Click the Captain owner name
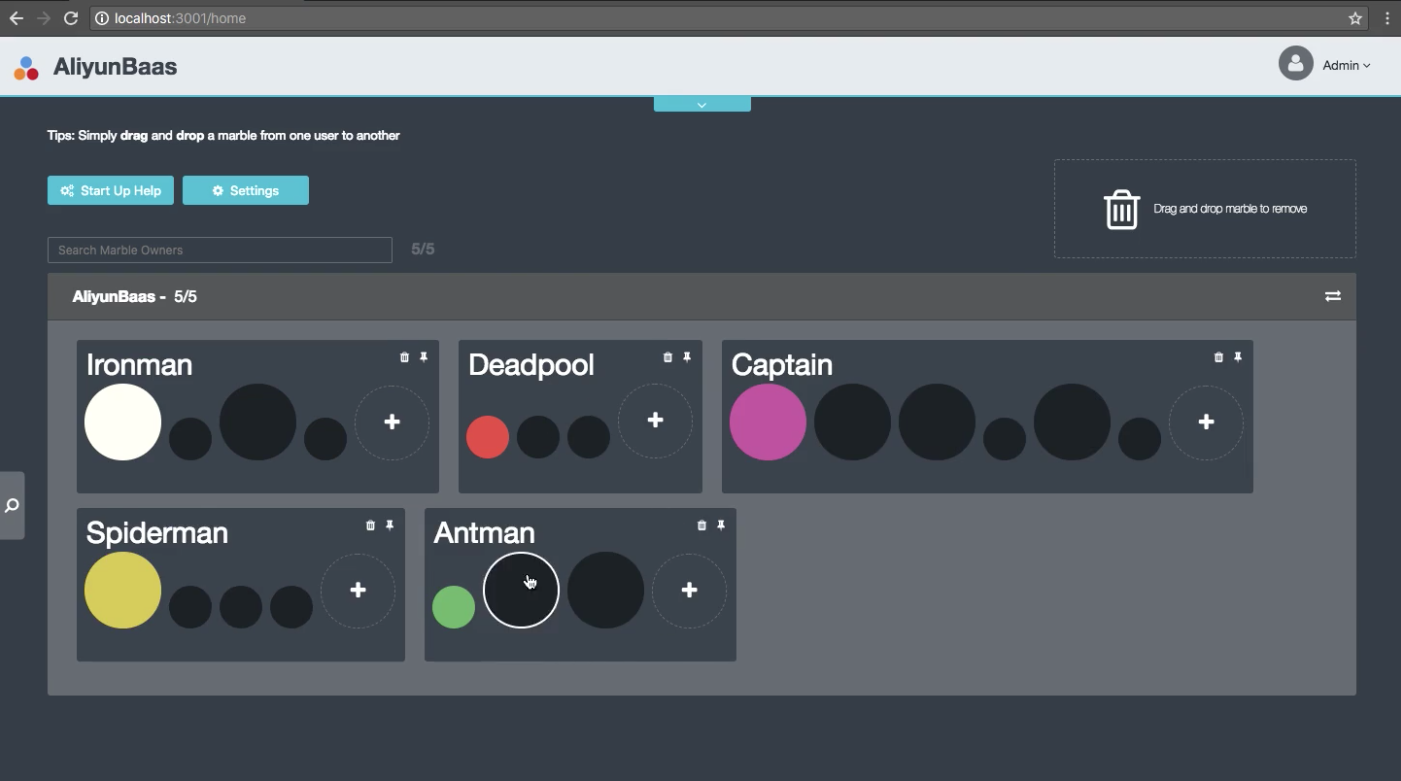 pyautogui.click(x=782, y=365)
